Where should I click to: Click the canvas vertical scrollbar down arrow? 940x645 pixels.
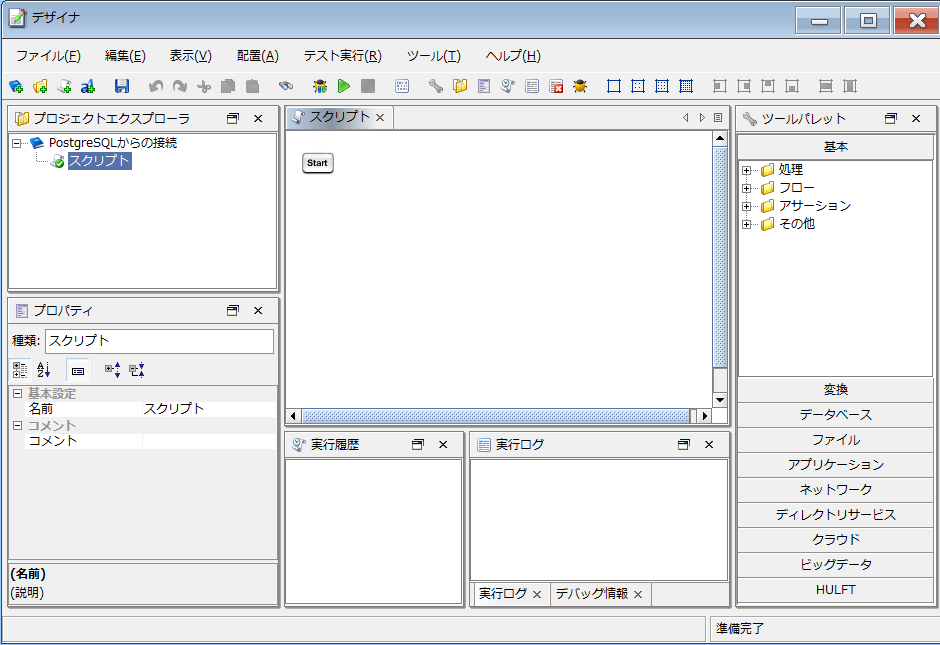[x=720, y=400]
